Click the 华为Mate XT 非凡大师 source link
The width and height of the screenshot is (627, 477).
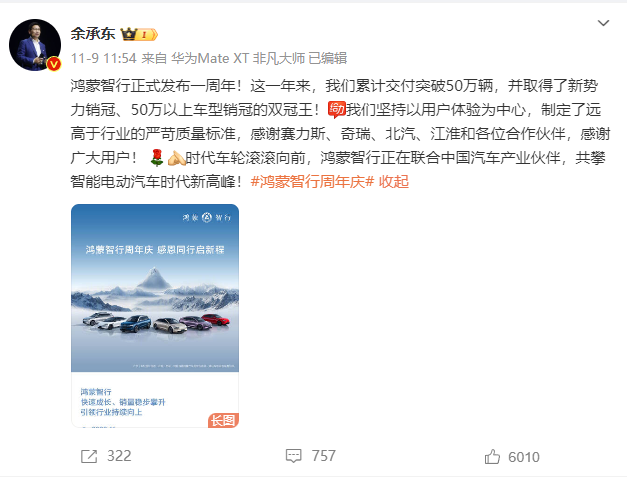238,58
